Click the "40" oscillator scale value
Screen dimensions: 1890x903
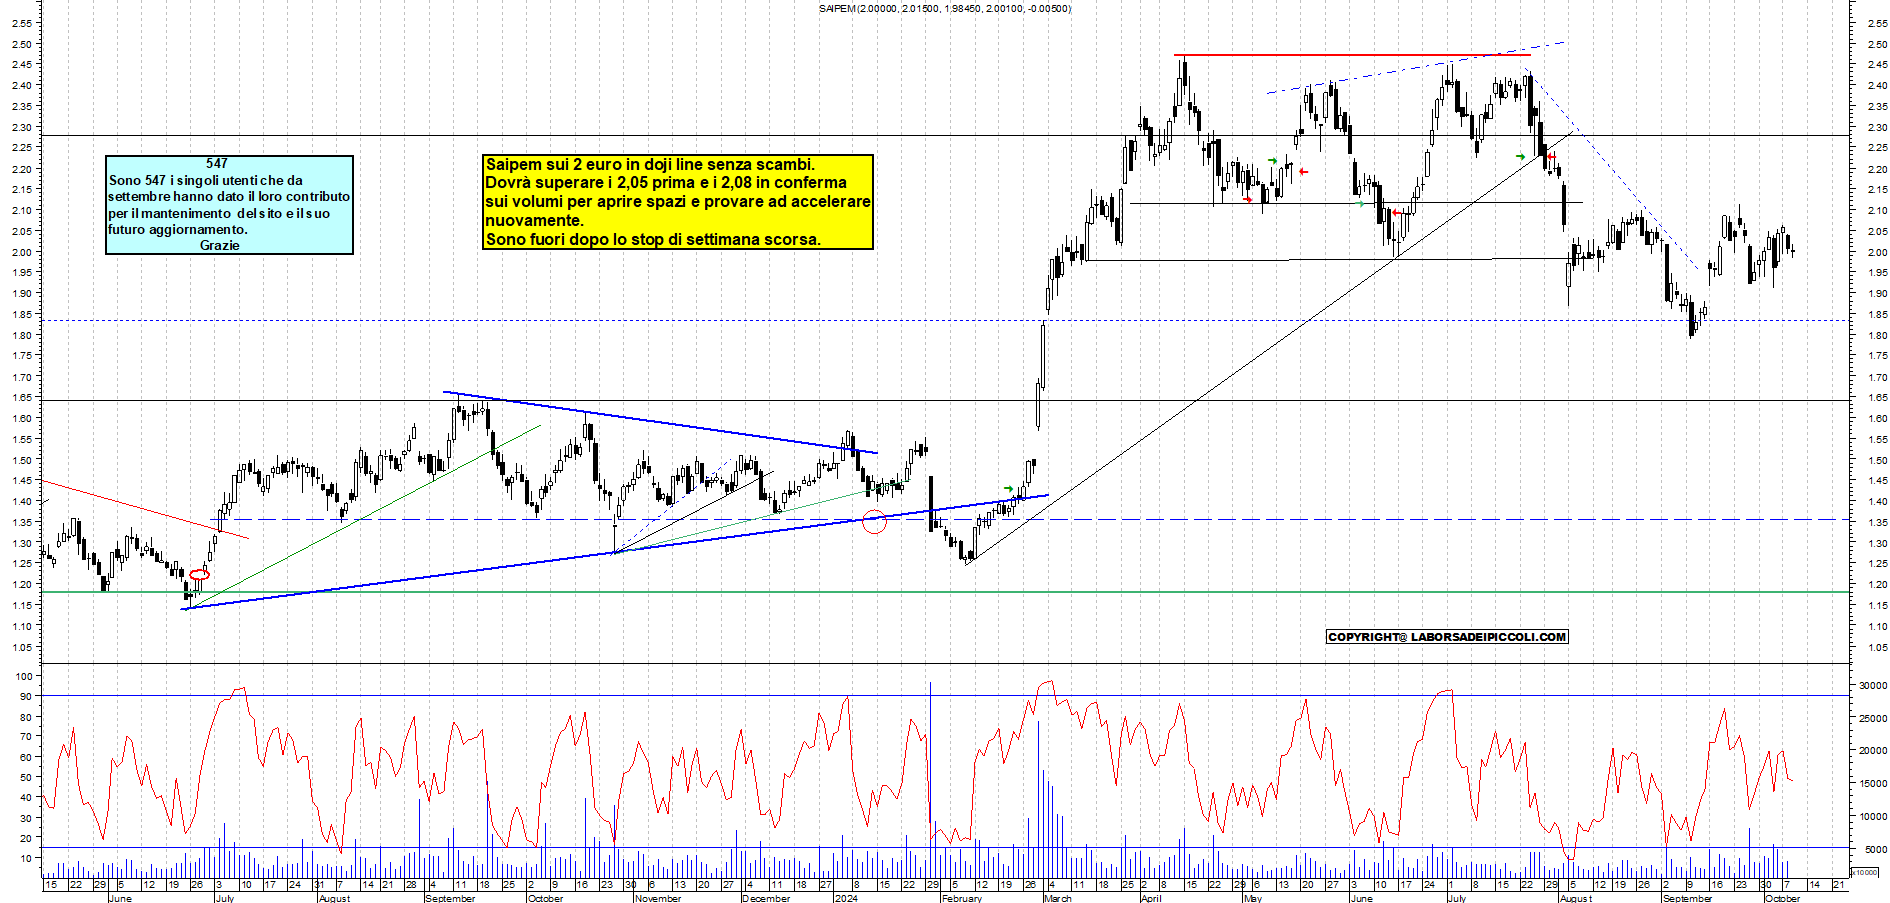[x=26, y=798]
